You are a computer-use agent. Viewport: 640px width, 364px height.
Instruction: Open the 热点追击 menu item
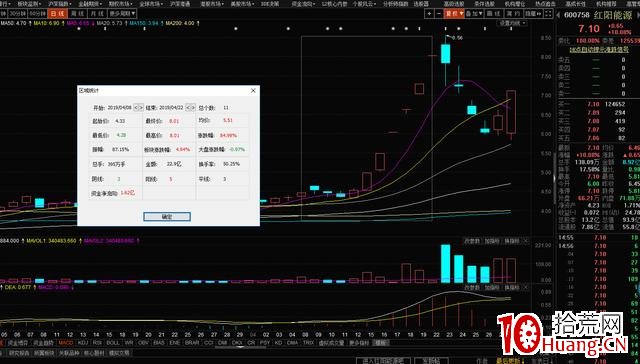(x=546, y=4)
